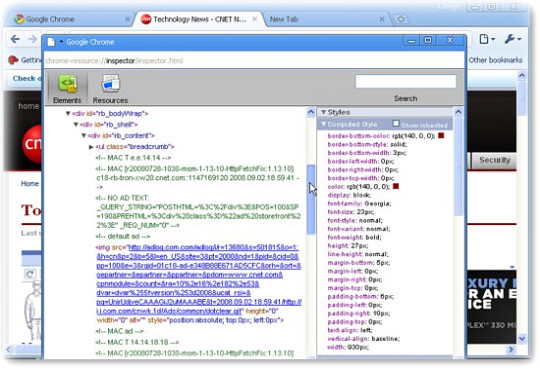Expand the ul breadcrumb node
The height and width of the screenshot is (369, 540).
(91, 147)
